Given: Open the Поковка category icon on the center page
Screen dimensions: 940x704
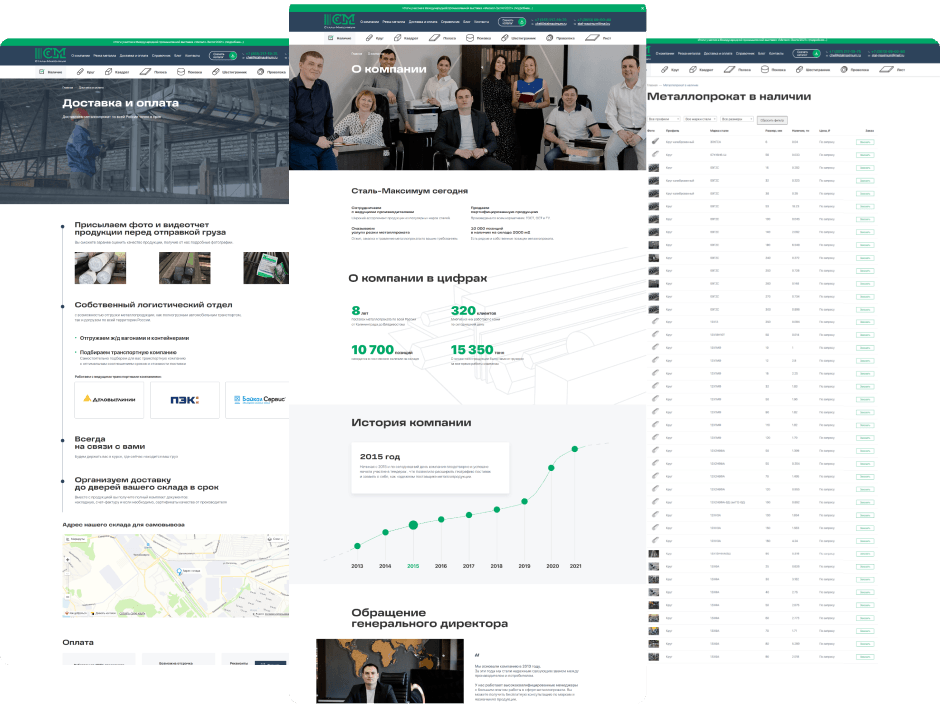Looking at the screenshot, I should click(470, 38).
